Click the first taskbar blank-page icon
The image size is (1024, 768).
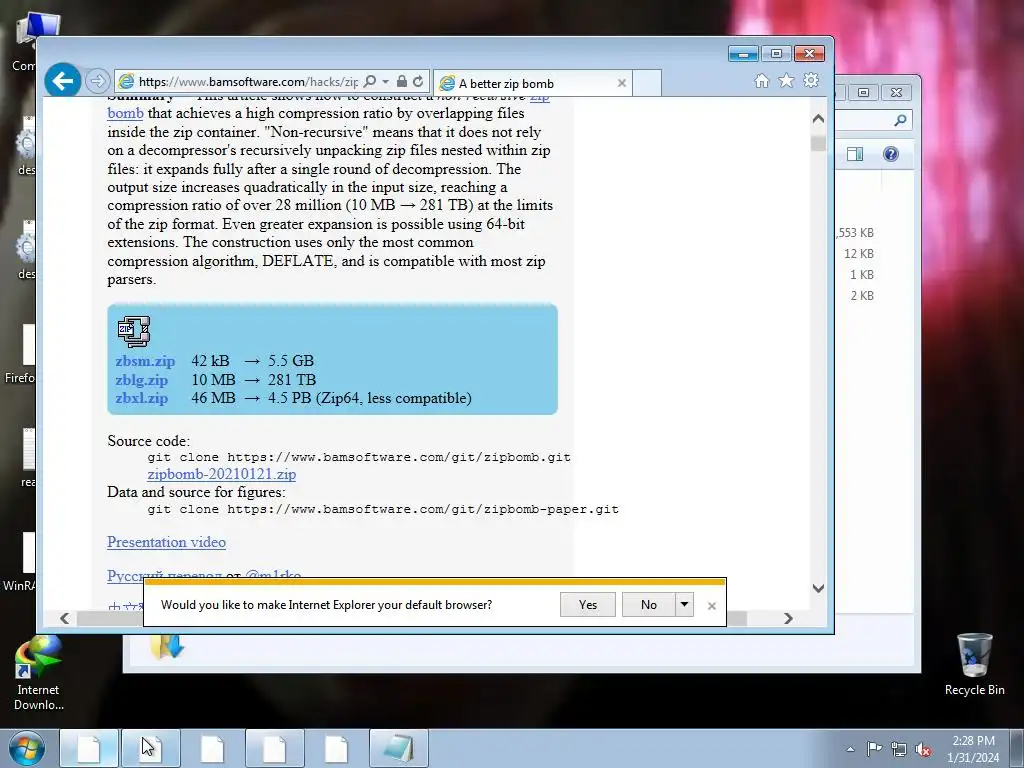click(x=89, y=748)
